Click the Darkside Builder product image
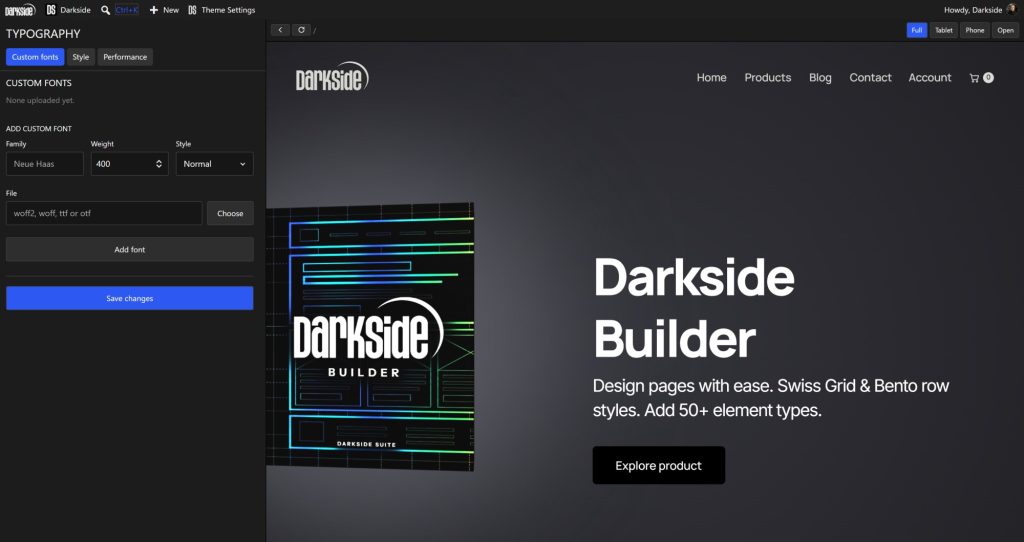Viewport: 1024px width, 542px height. click(x=370, y=336)
